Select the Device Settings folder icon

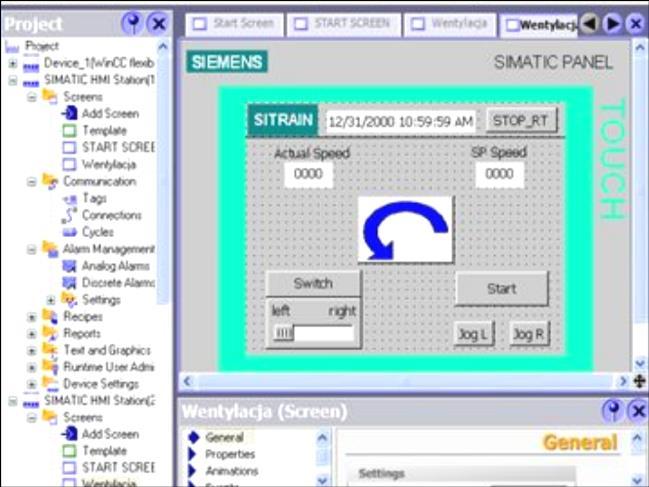(50, 384)
